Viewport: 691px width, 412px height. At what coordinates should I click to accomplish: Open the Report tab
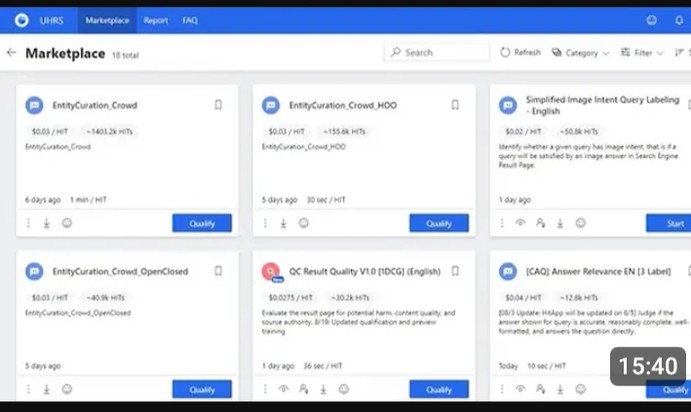pyautogui.click(x=156, y=20)
